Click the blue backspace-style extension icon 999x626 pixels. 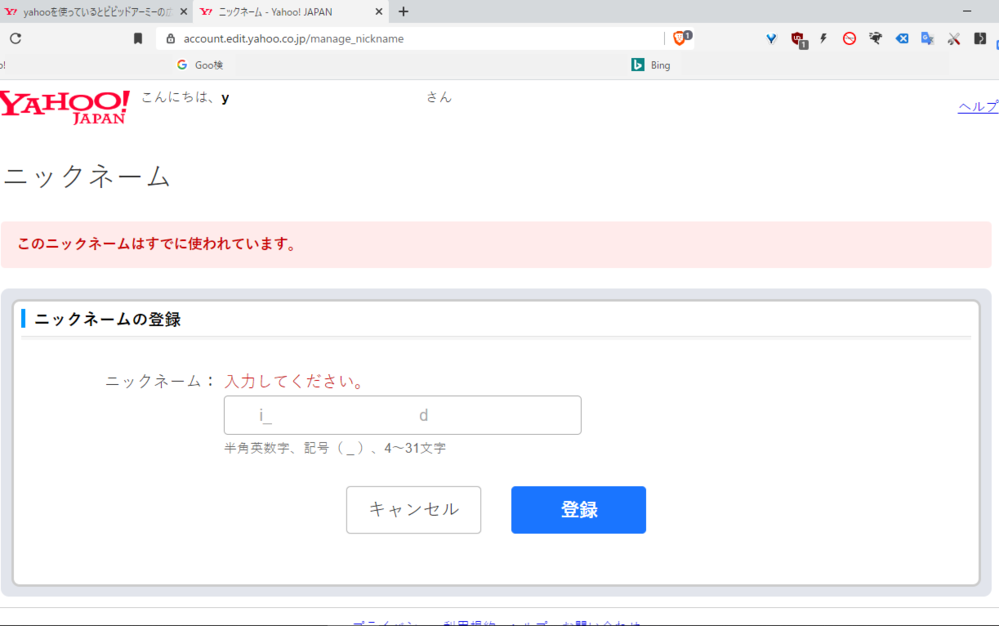tap(901, 39)
